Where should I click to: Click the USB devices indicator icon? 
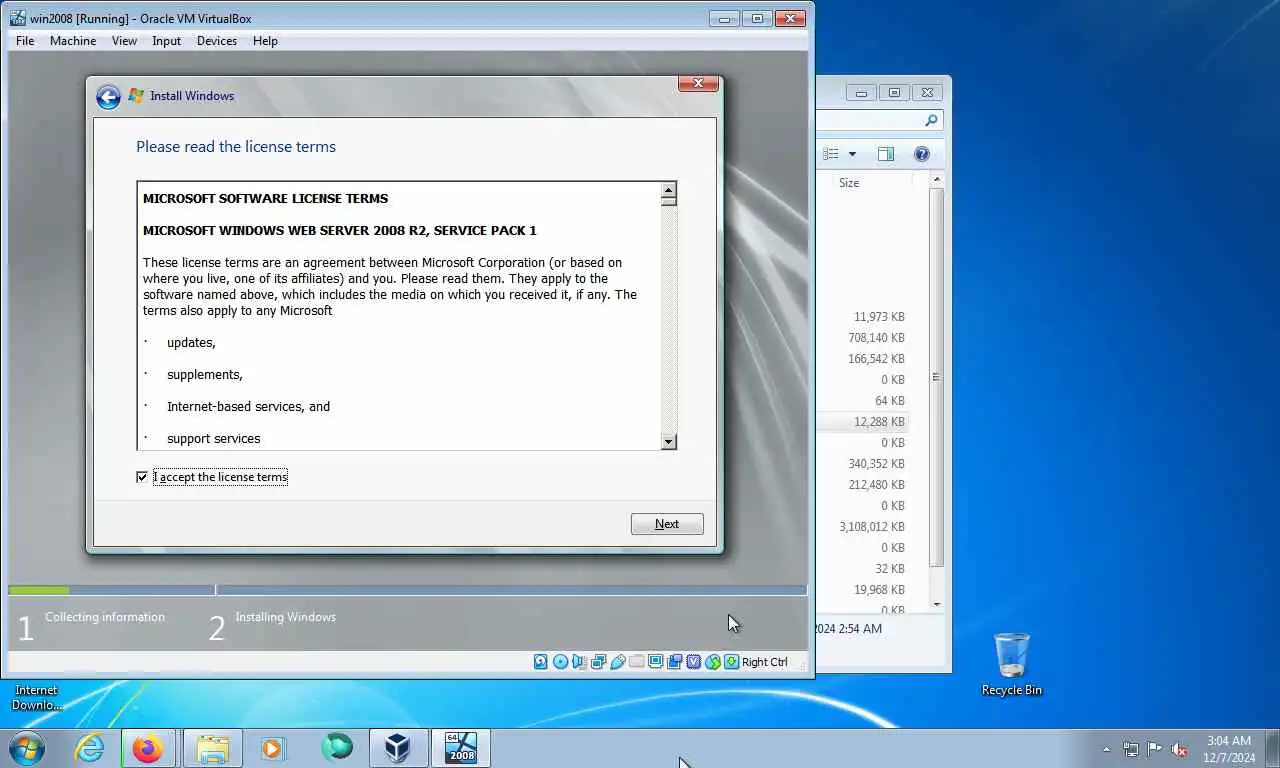[617, 661]
